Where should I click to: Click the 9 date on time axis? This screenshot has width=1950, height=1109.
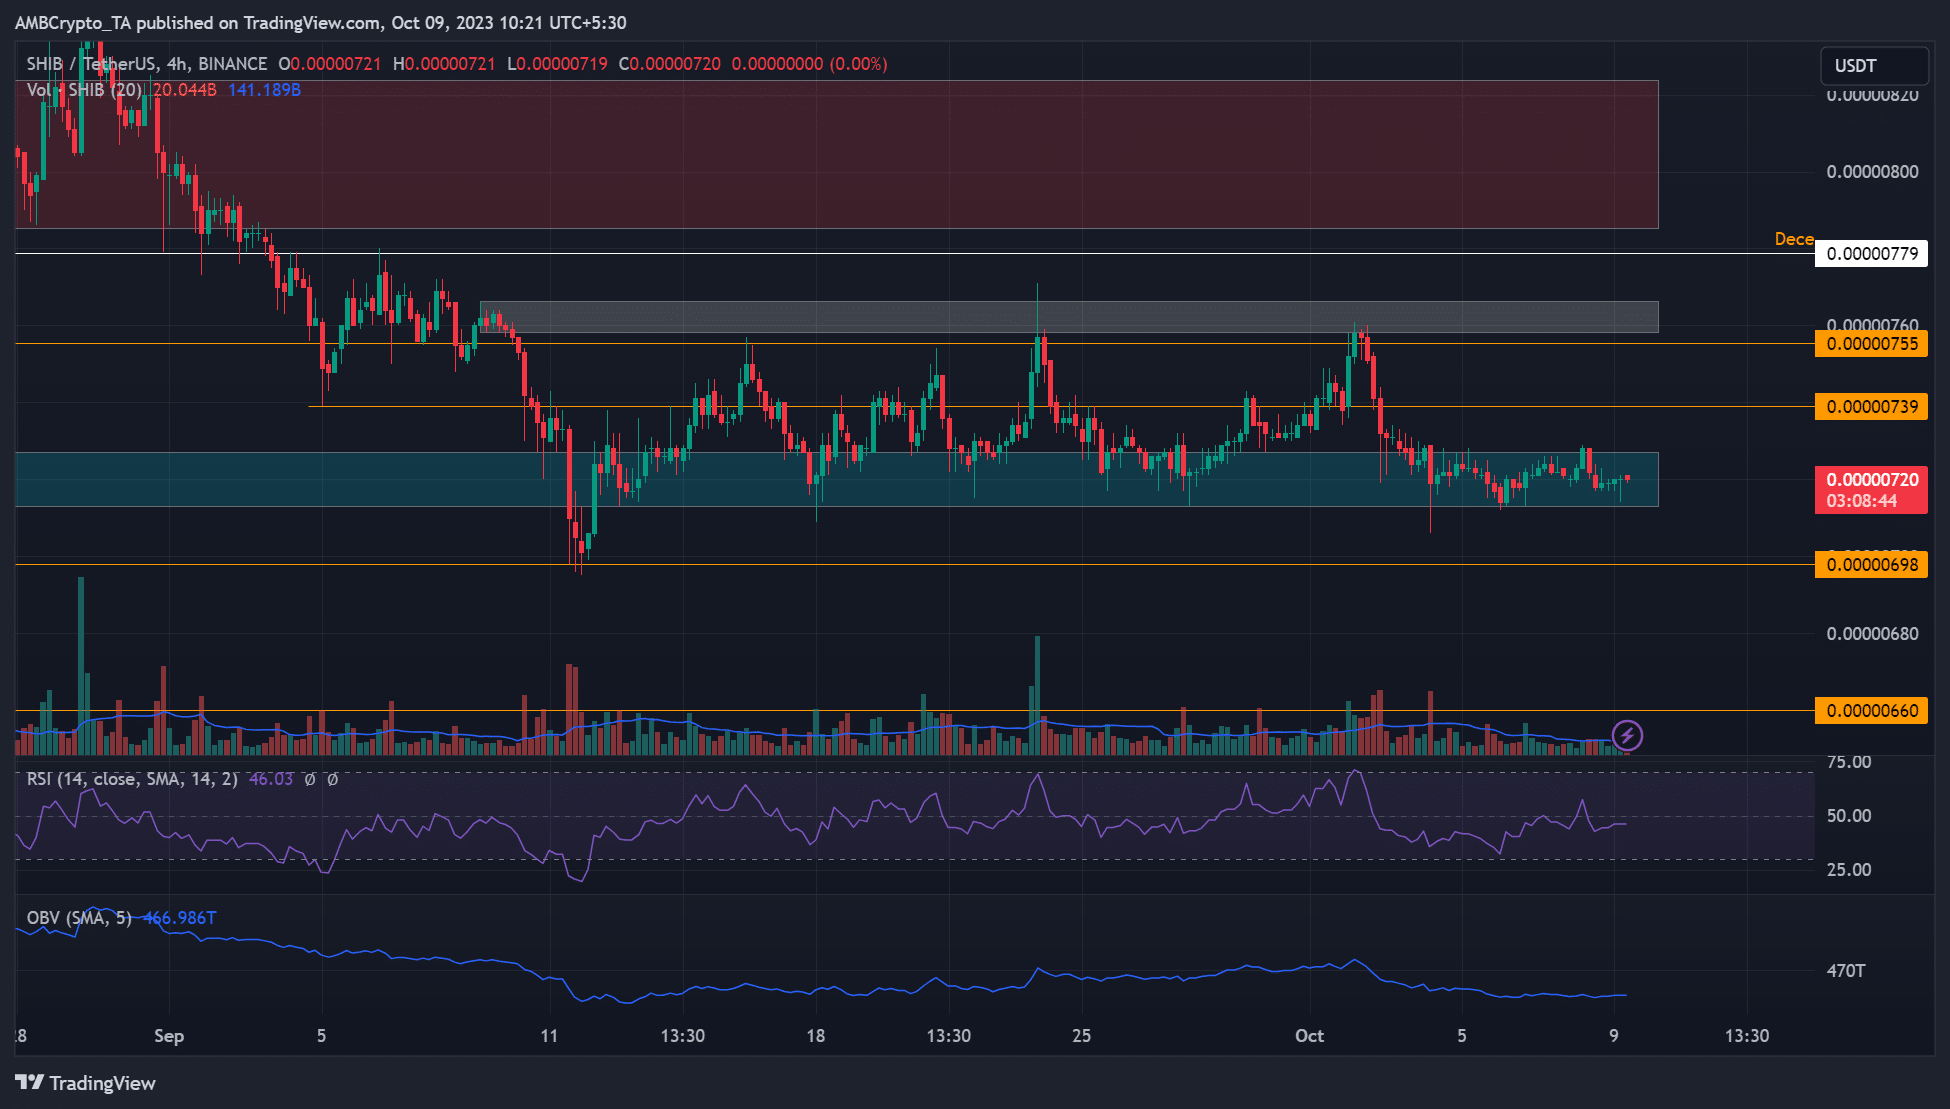1614,1036
